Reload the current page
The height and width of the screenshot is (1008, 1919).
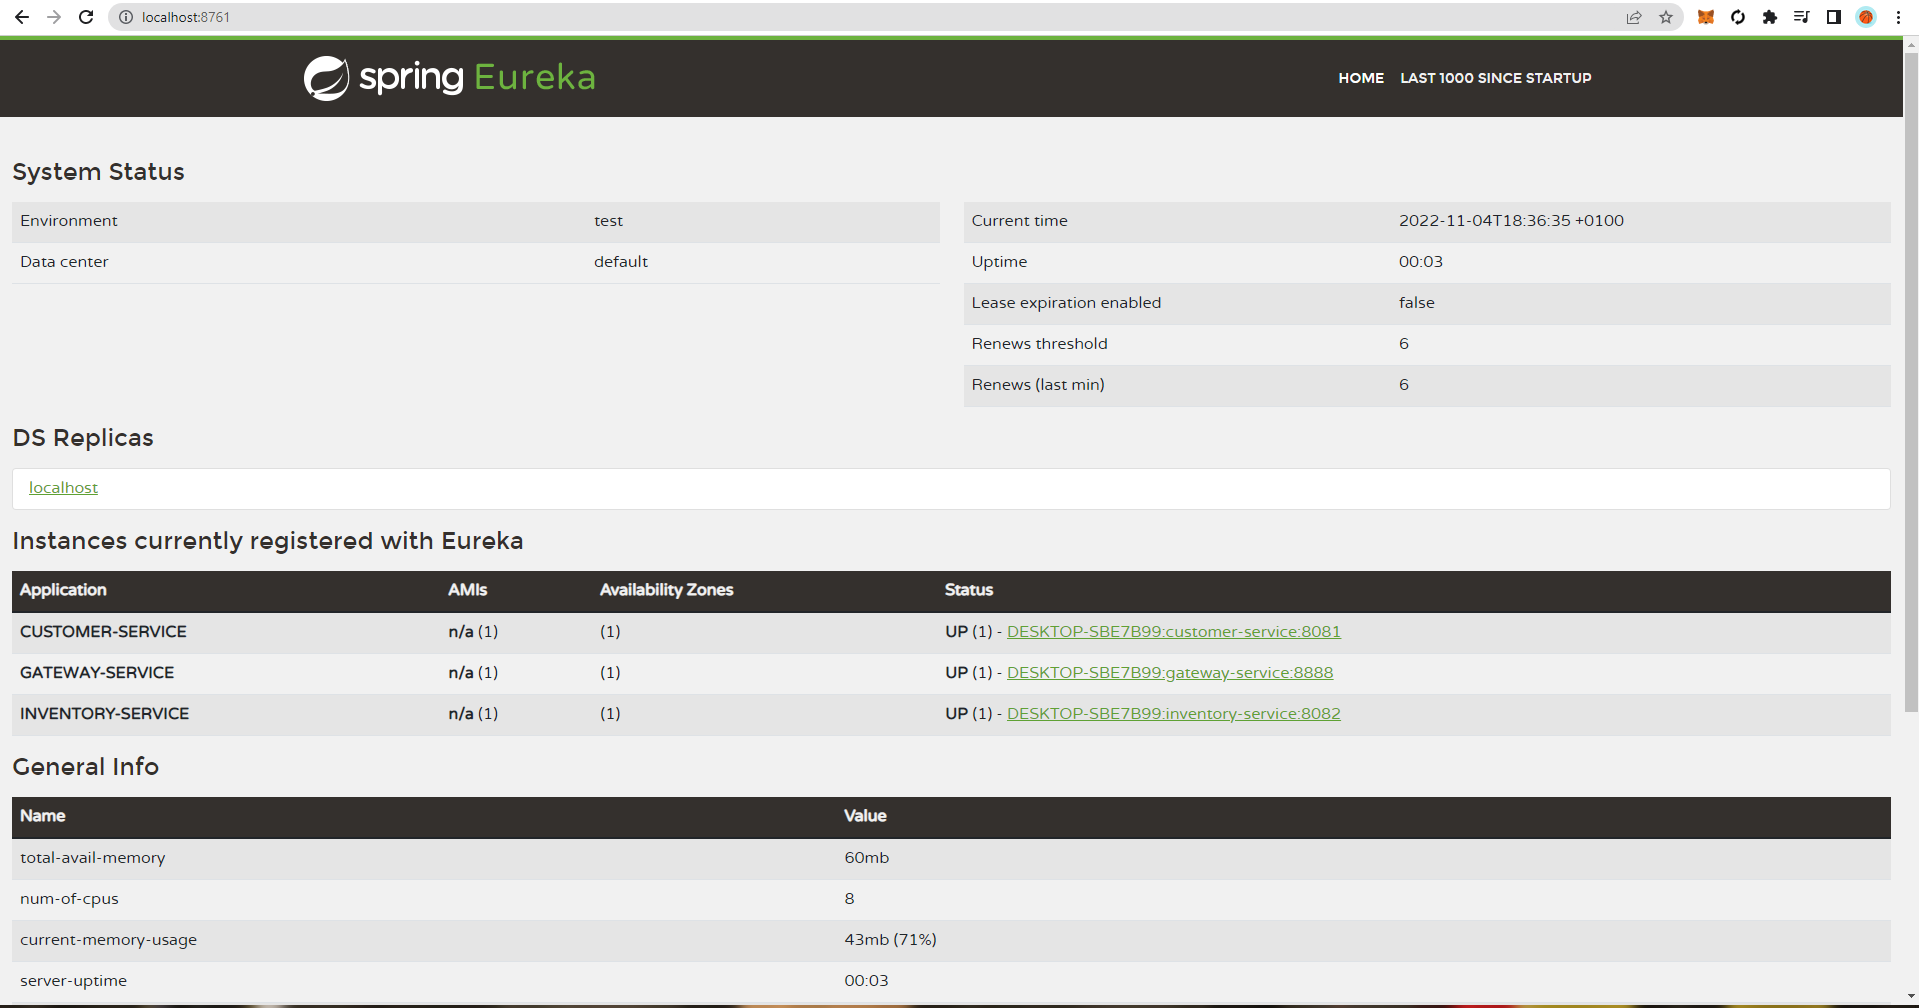(x=85, y=17)
